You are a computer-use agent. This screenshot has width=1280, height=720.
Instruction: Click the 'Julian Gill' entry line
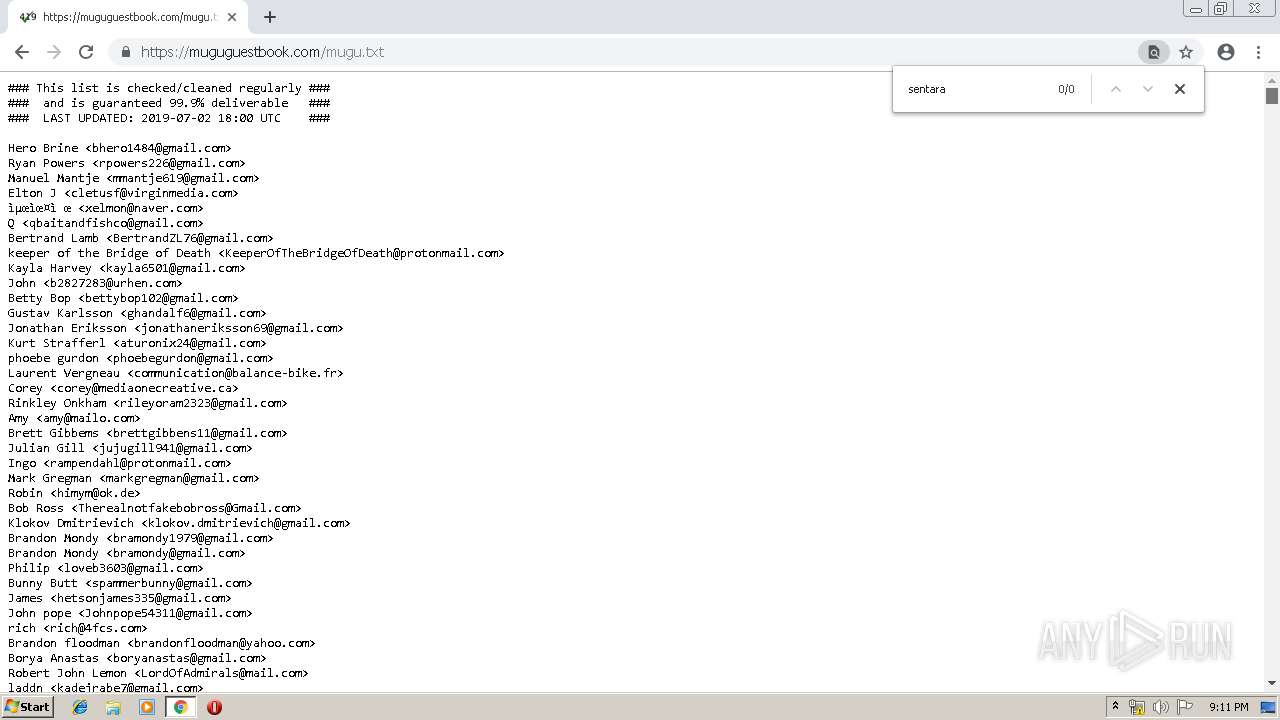tap(130, 448)
